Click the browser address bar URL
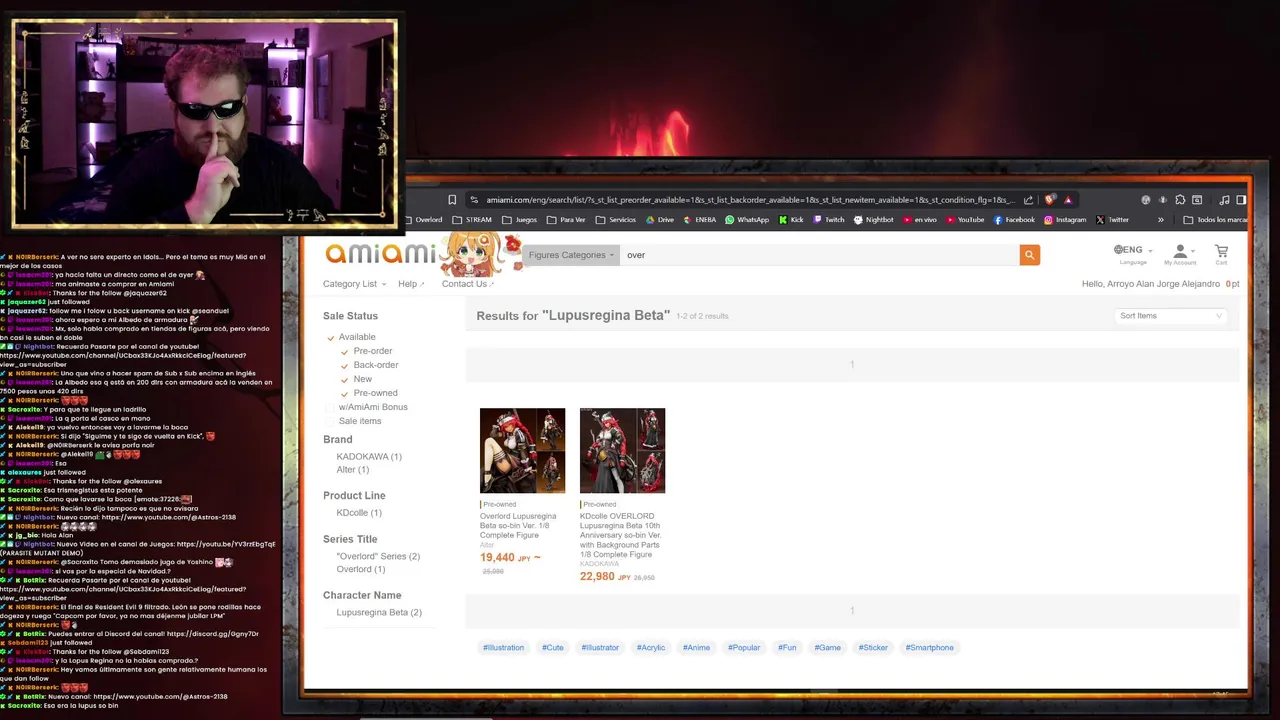 click(750, 200)
